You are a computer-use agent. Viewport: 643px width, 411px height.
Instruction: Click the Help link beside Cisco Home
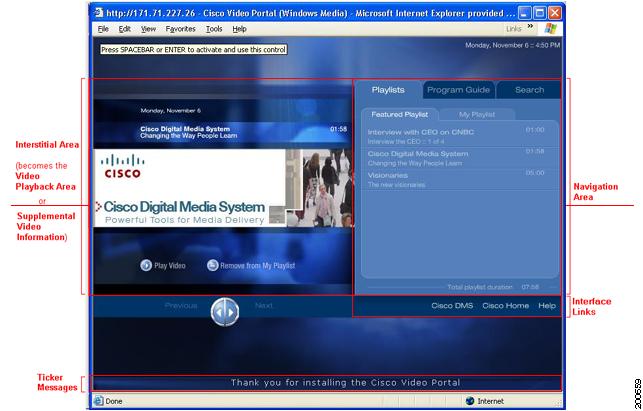tap(547, 306)
